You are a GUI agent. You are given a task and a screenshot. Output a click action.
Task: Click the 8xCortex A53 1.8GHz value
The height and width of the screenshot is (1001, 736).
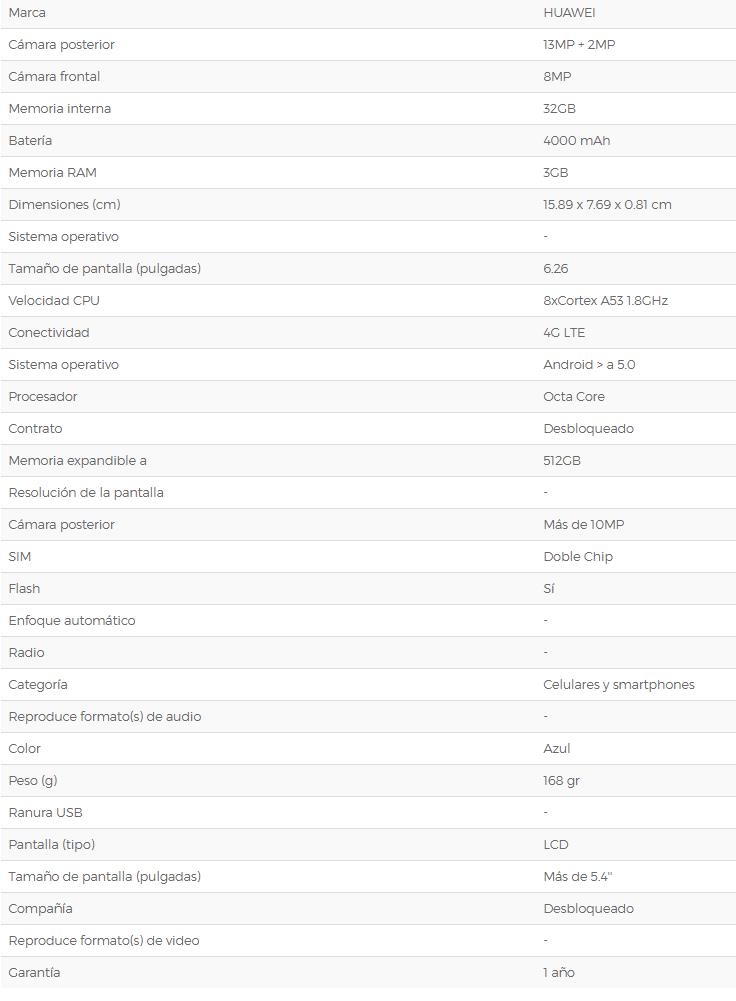605,301
